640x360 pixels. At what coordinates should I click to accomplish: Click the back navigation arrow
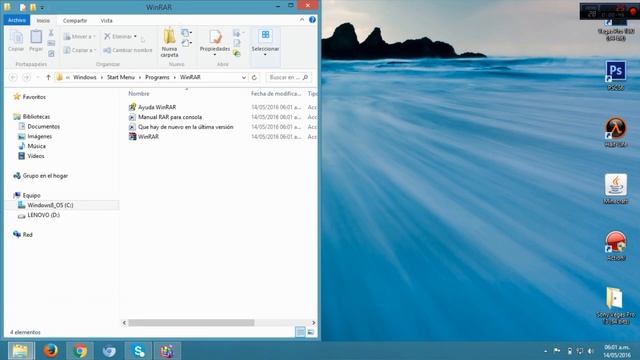[13, 77]
